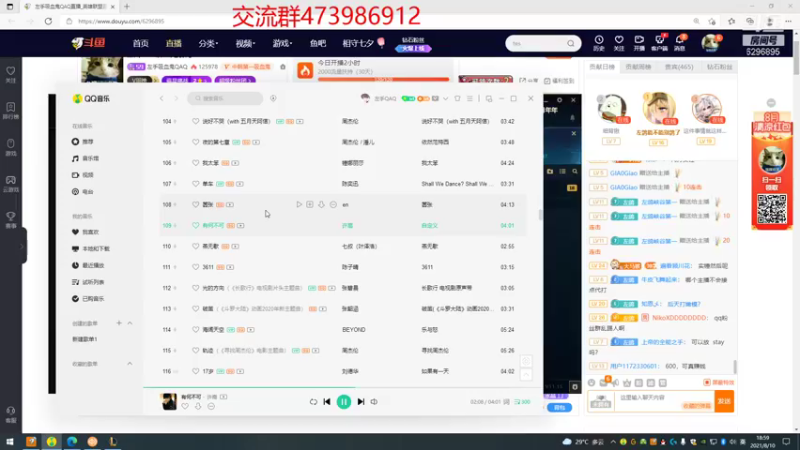The height and width of the screenshot is (450, 800).
Task: Open Radio section in QQ Music sidebar
Action: click(83, 192)
